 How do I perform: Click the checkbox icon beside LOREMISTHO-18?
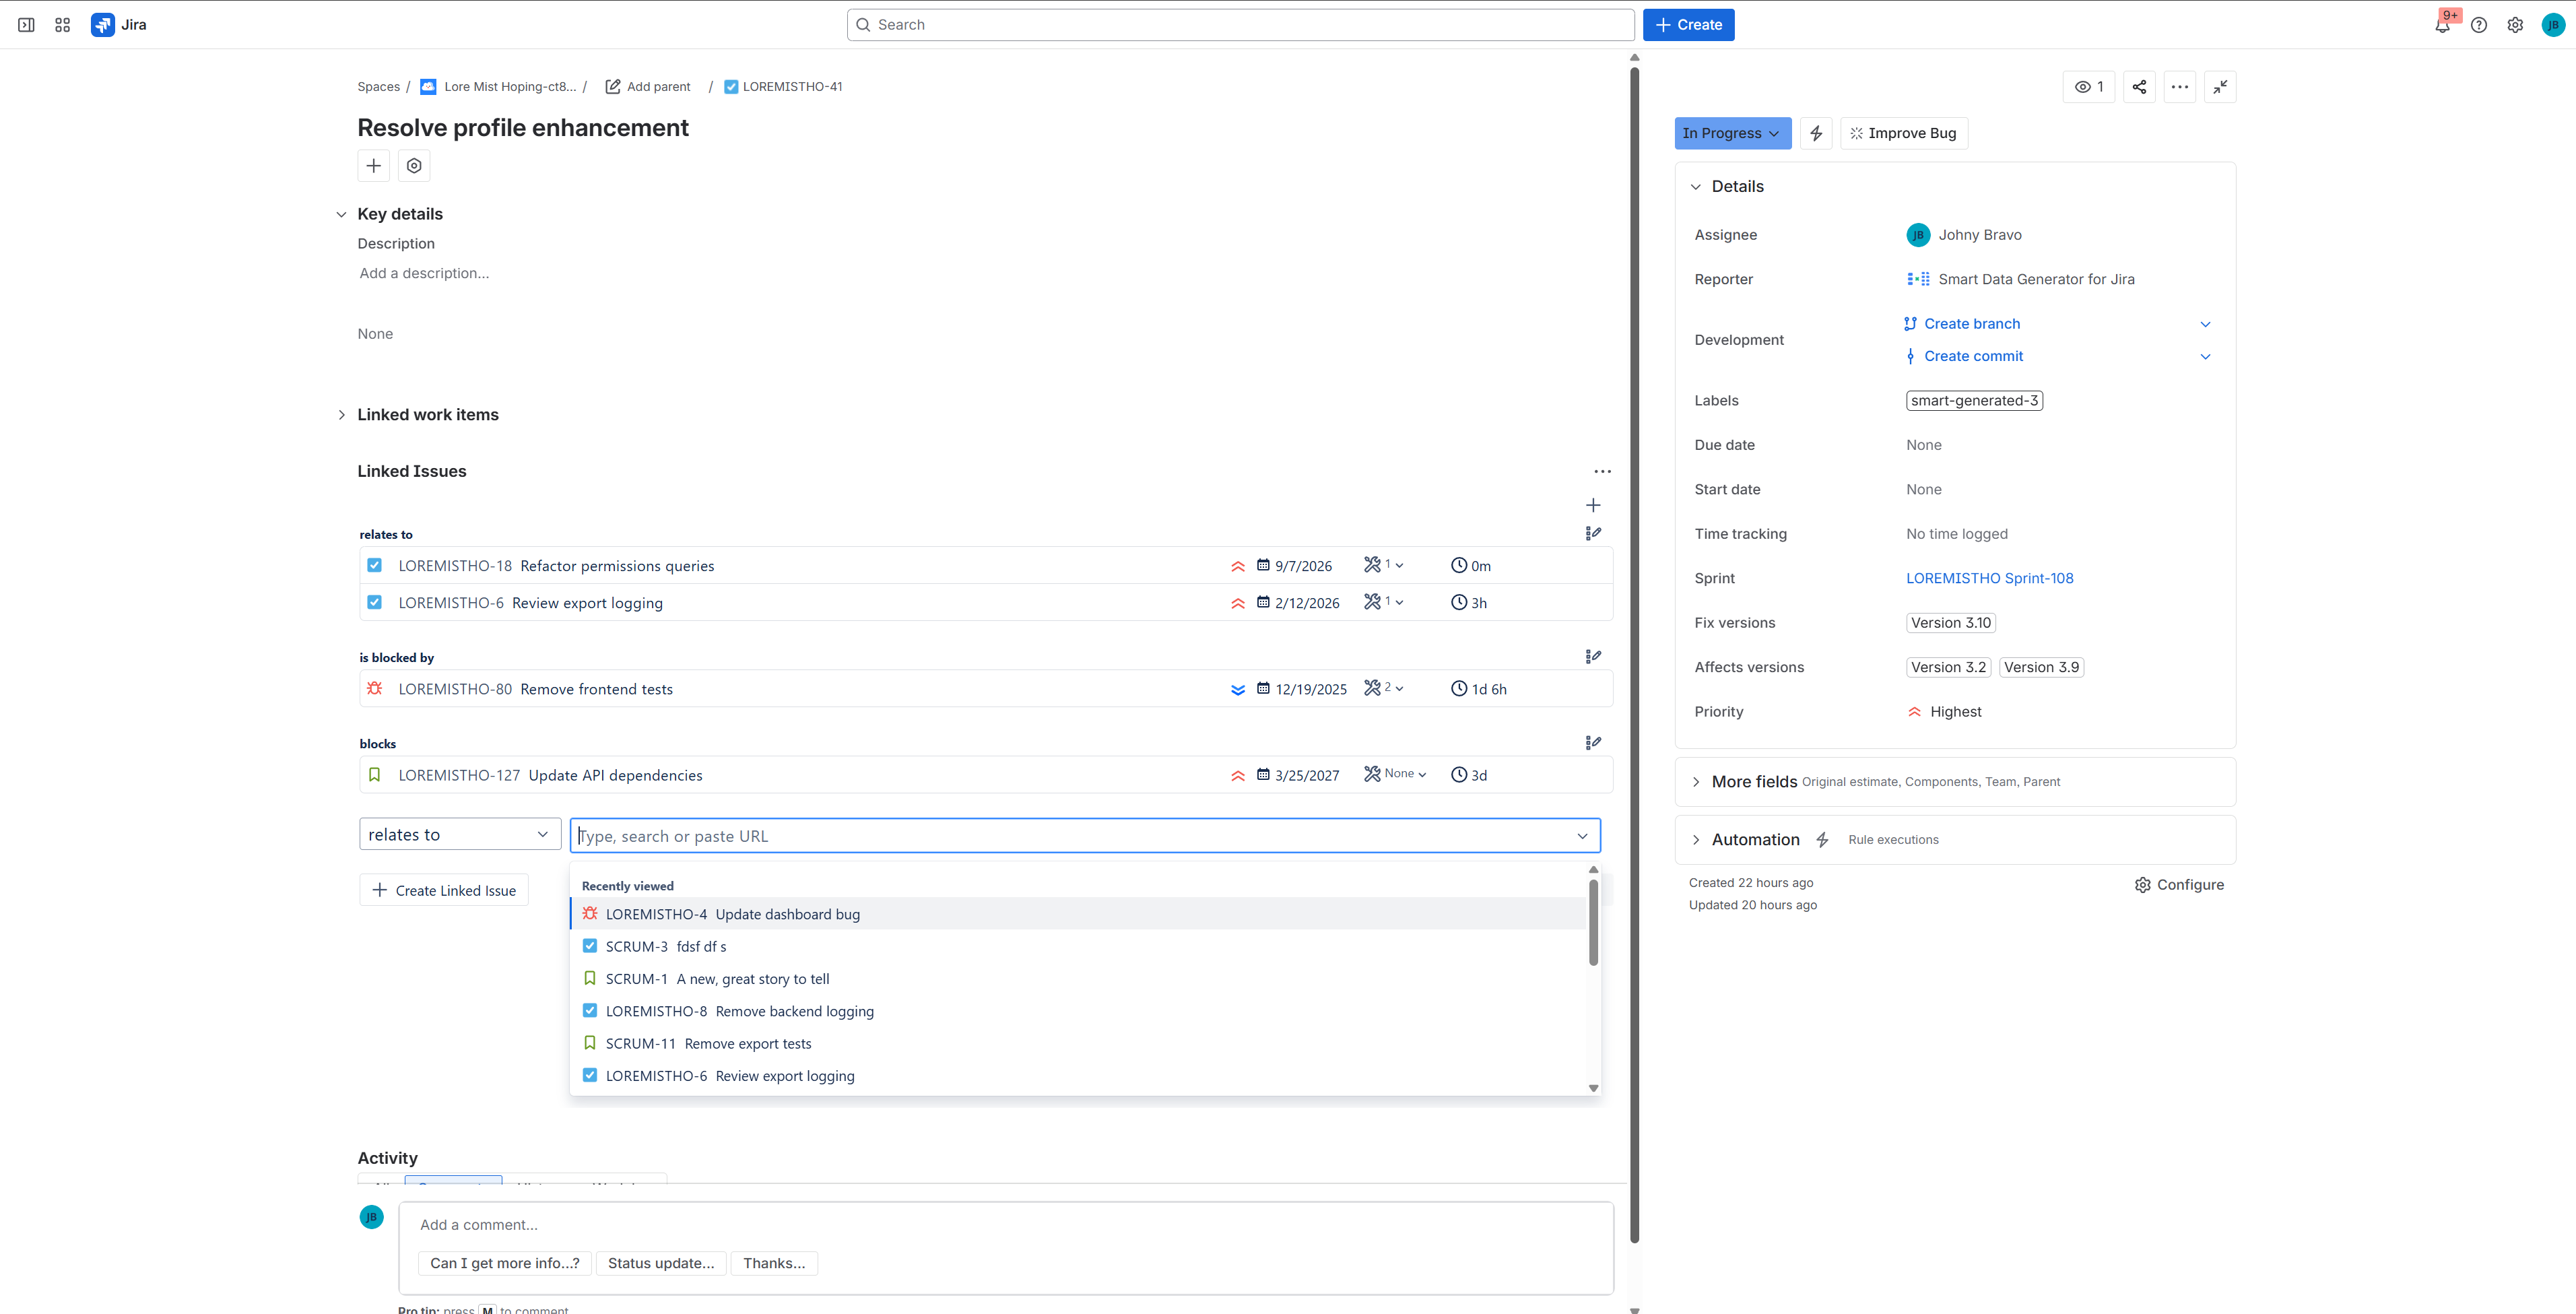[374, 565]
